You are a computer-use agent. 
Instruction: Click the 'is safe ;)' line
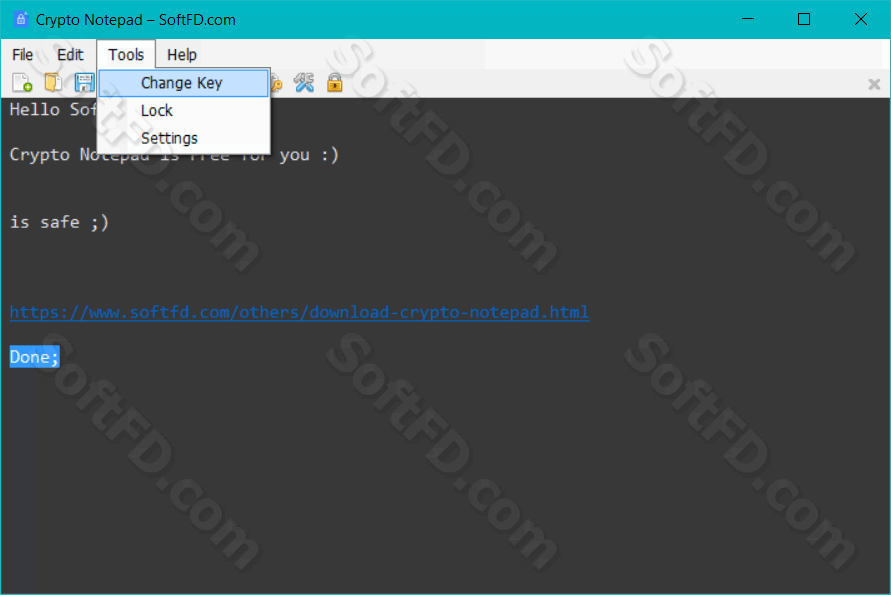pyautogui.click(x=59, y=222)
